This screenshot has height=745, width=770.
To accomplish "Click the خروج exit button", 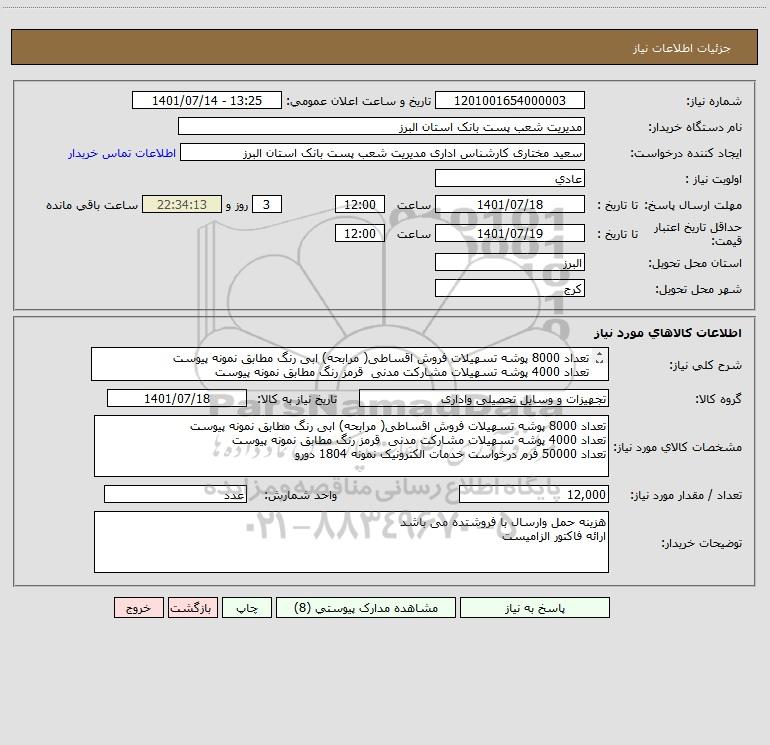I will pos(138,607).
